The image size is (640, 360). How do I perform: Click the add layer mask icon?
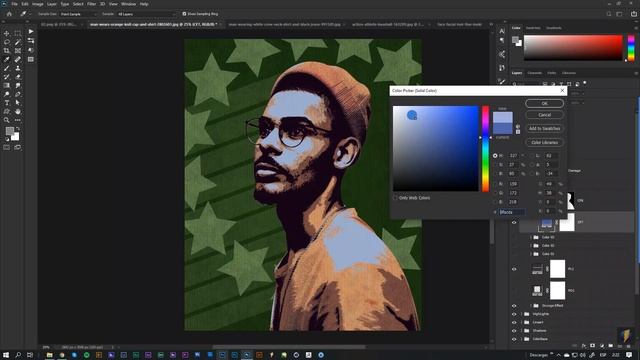pyautogui.click(x=592, y=346)
